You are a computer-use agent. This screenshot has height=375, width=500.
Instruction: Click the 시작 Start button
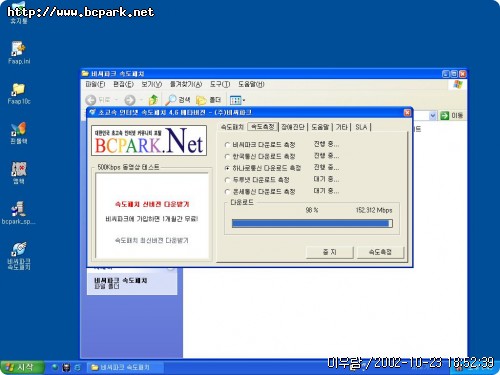coord(22,367)
